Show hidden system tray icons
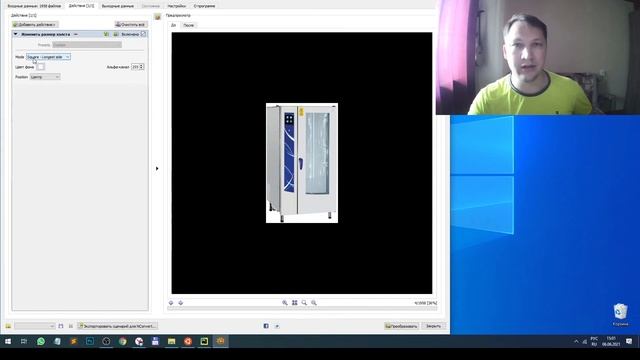 pyautogui.click(x=576, y=341)
